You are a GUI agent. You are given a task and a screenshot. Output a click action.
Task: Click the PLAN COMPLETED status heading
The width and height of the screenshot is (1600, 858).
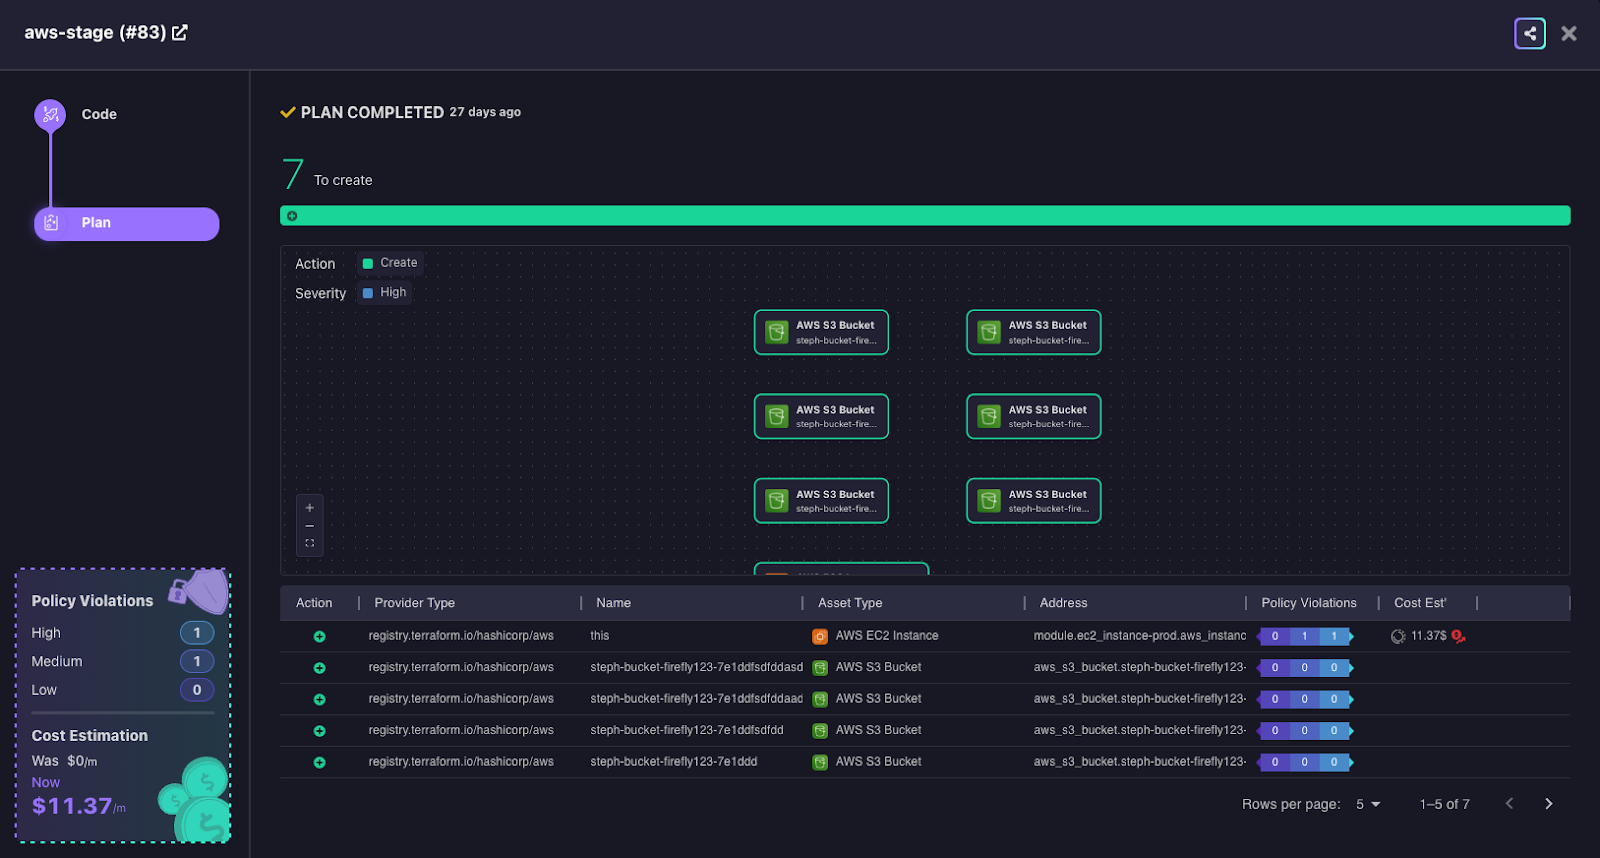(372, 113)
